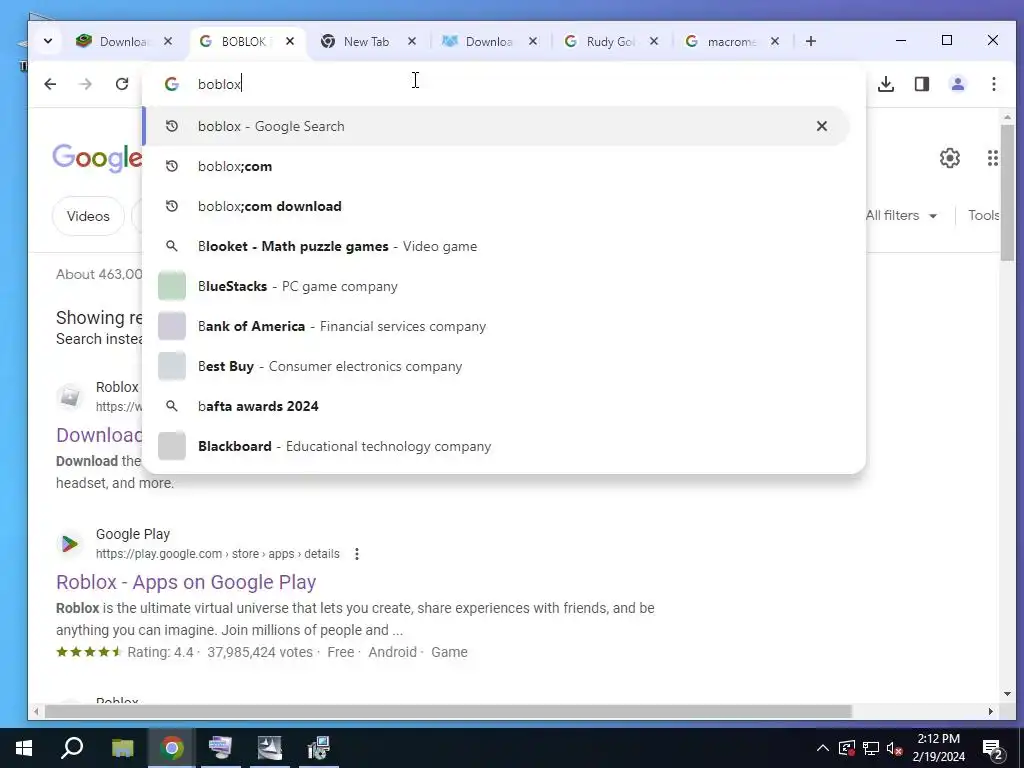This screenshot has width=1024, height=768.
Task: Click the Google logo
Action: pyautogui.click(x=97, y=158)
